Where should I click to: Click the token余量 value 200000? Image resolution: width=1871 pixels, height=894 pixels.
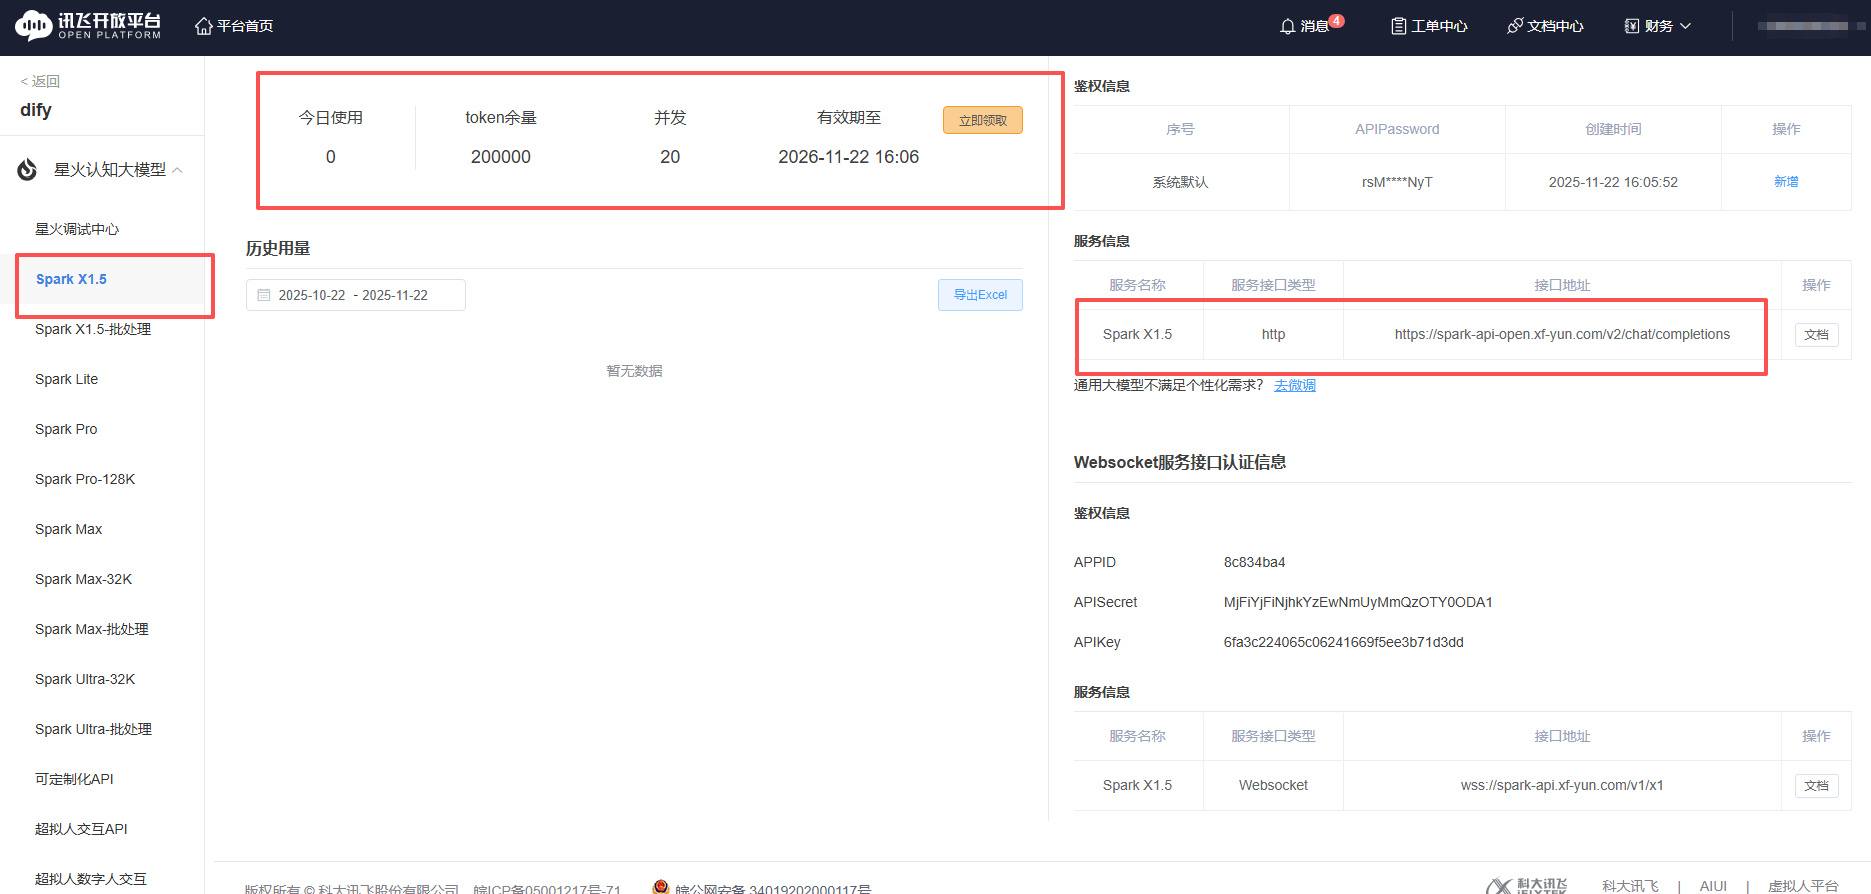pyautogui.click(x=500, y=157)
